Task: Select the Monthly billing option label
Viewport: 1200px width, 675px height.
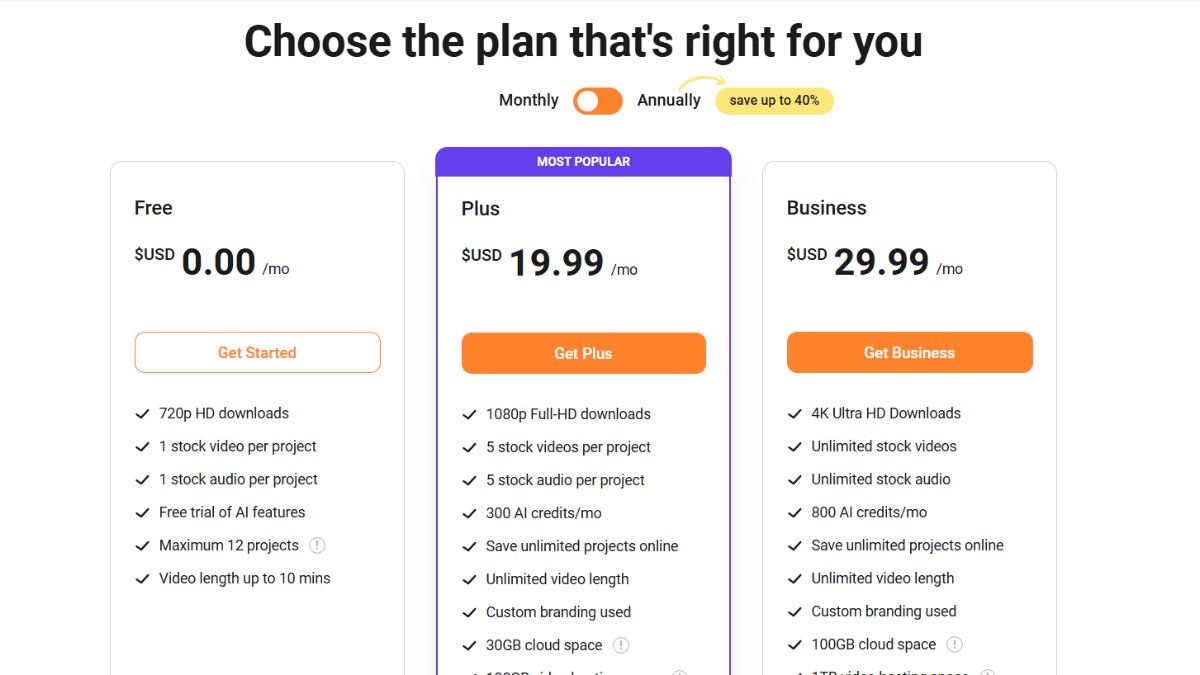Action: point(529,100)
